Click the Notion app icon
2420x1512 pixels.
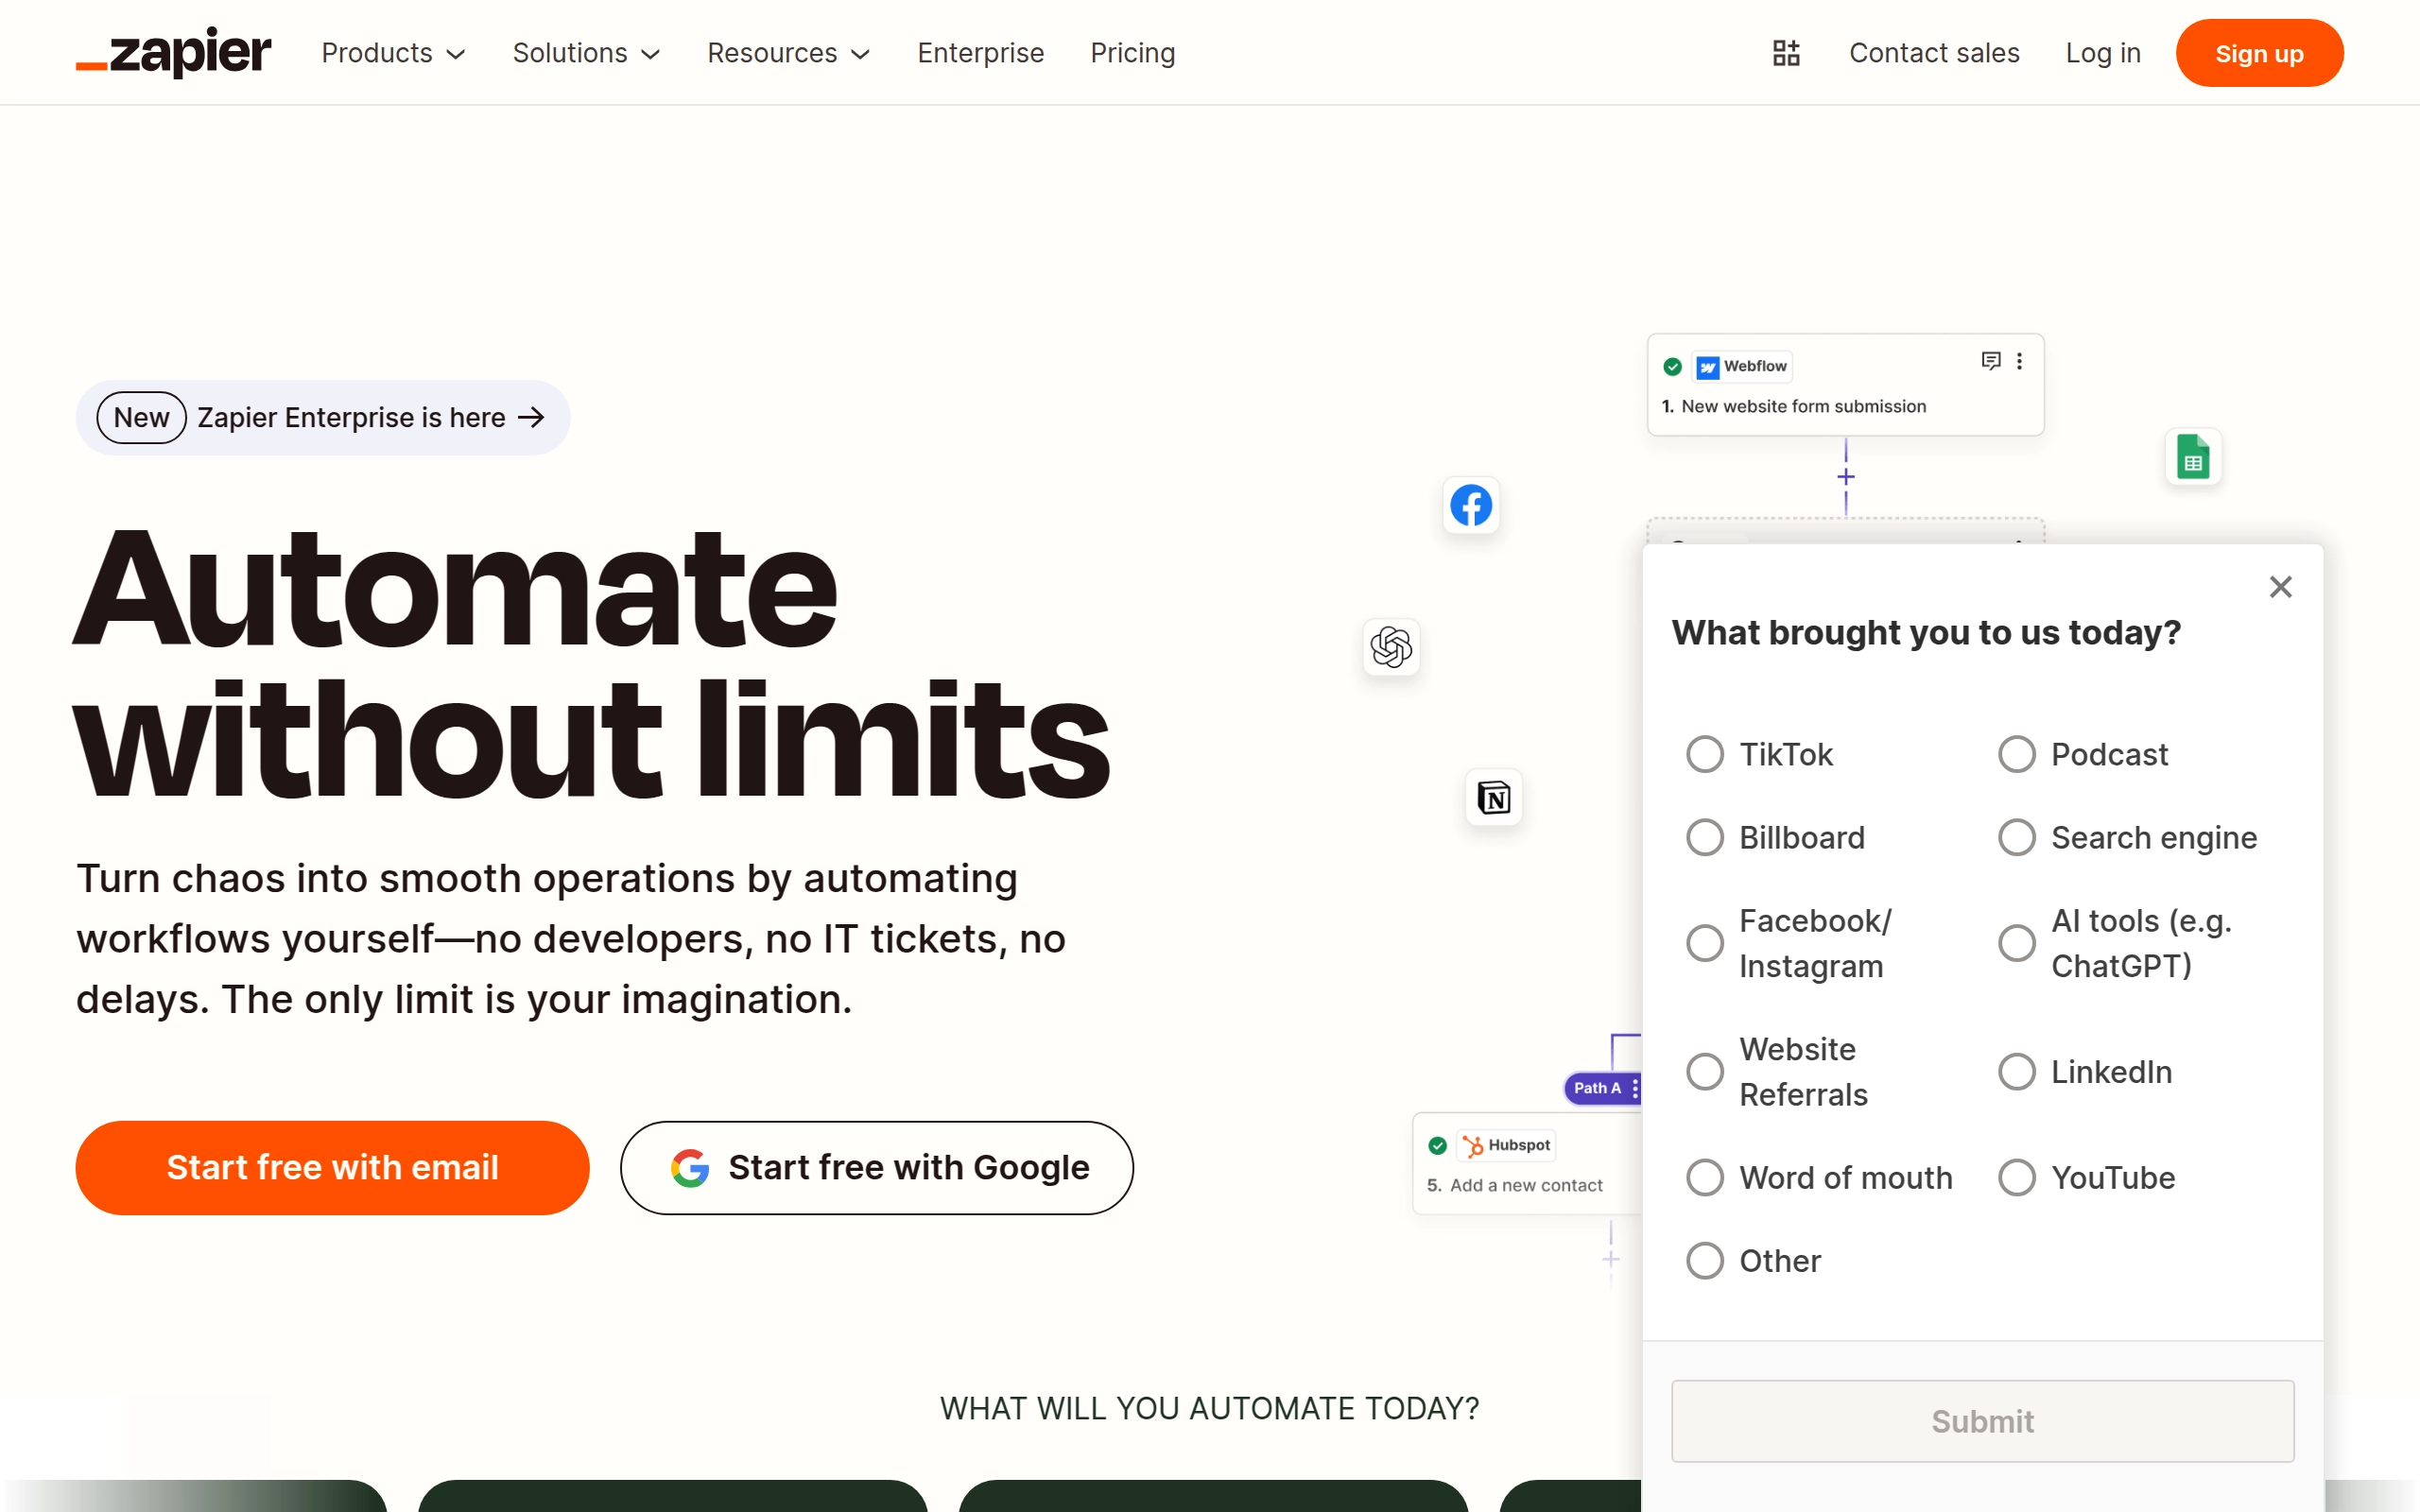click(1492, 797)
